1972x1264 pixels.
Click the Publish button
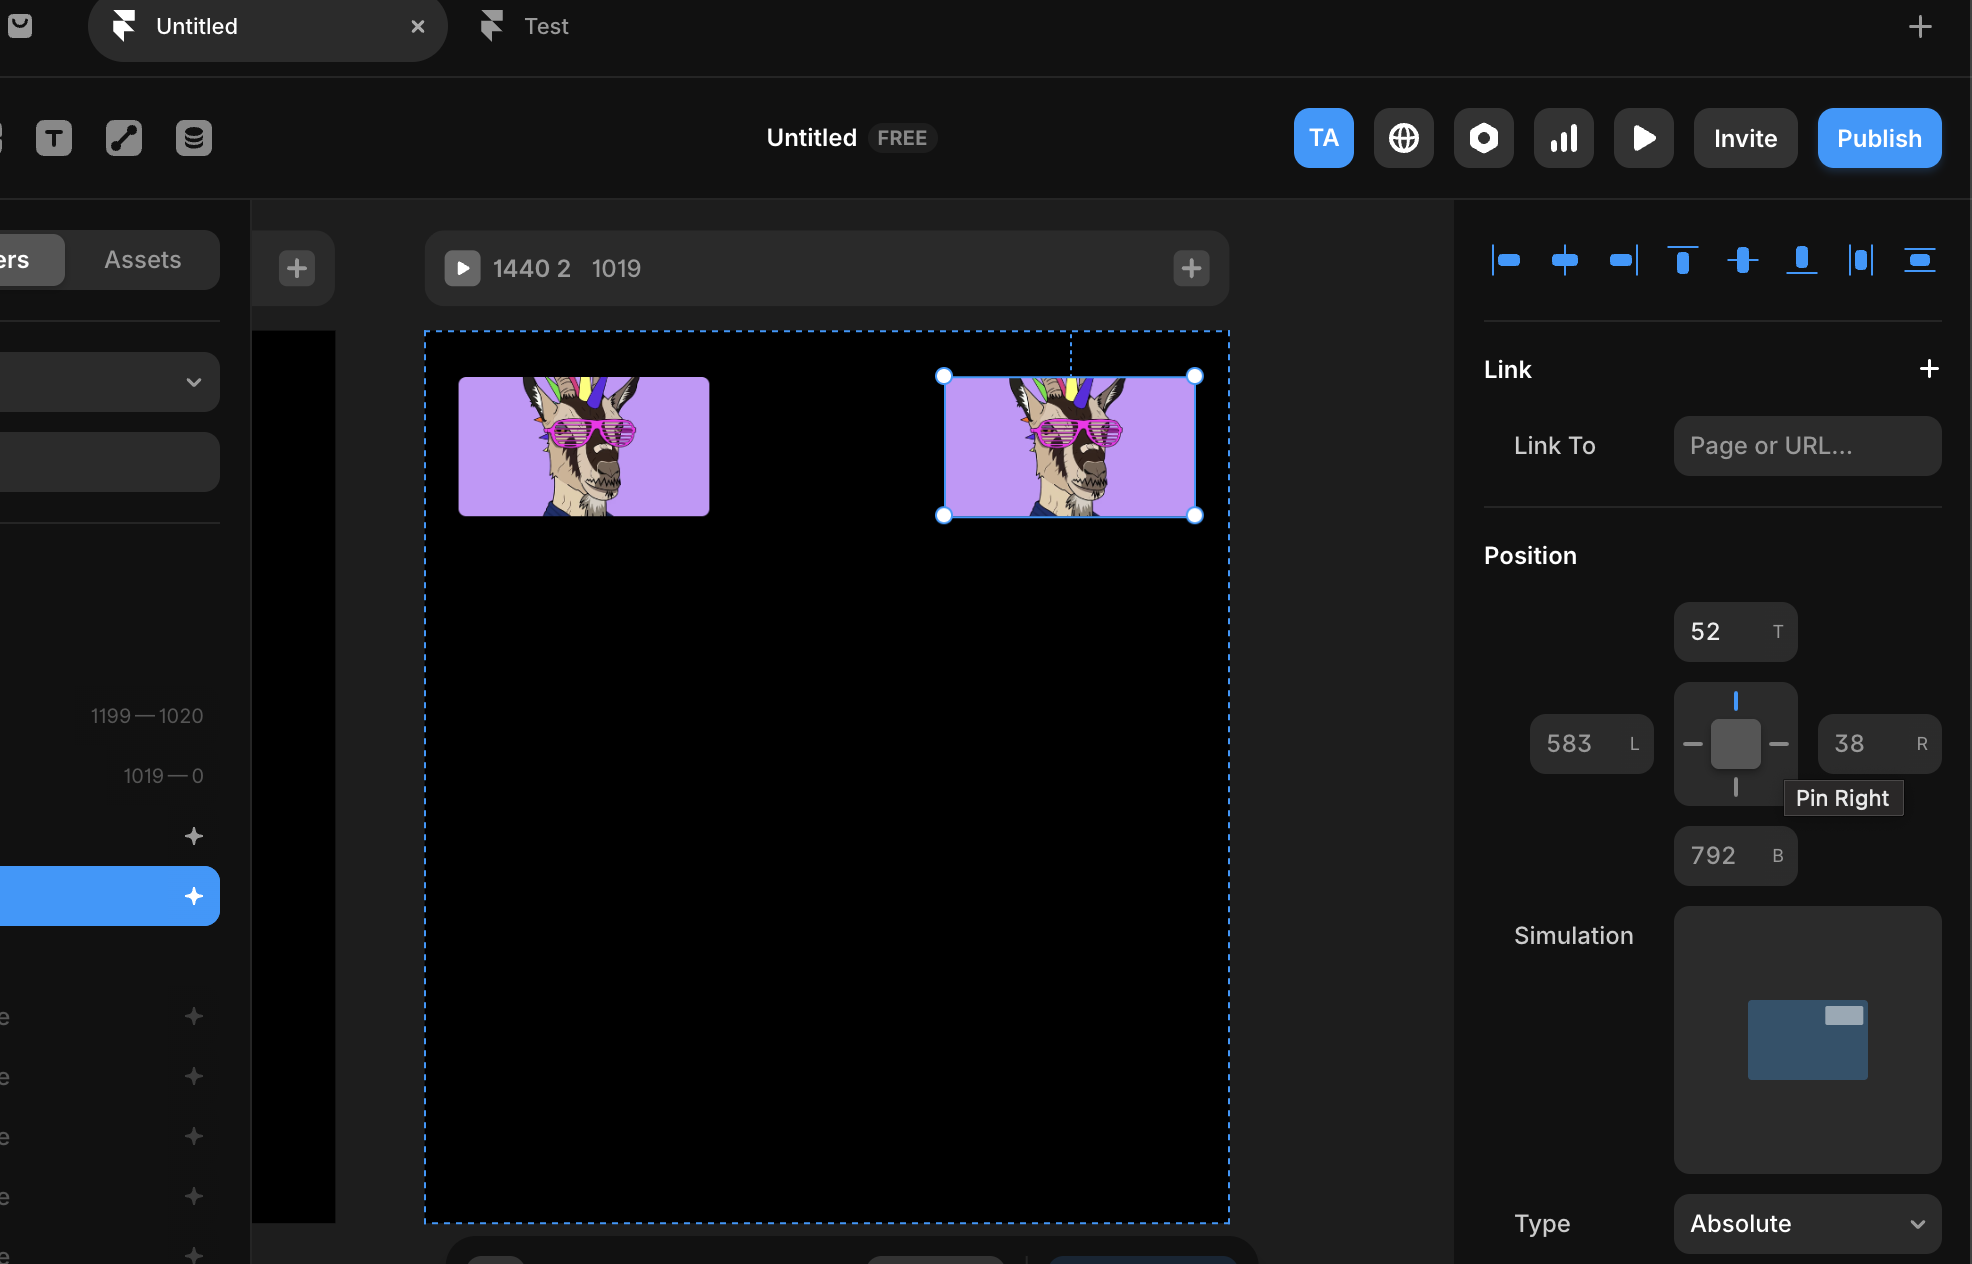pos(1879,138)
